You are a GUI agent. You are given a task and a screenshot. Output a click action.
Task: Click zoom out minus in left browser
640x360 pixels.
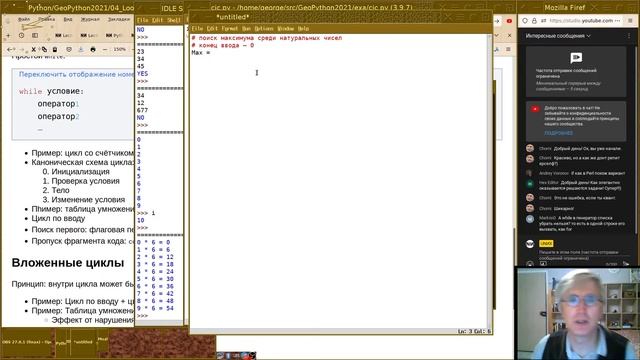pos(105,49)
